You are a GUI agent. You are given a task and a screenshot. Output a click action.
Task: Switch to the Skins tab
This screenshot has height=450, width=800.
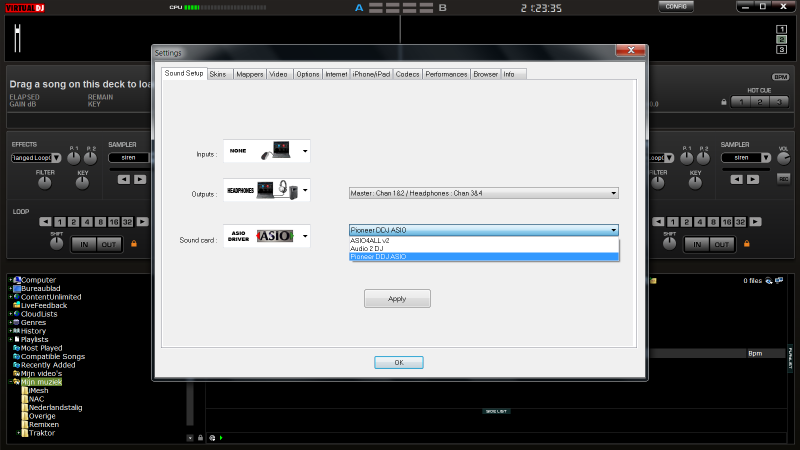(x=218, y=74)
